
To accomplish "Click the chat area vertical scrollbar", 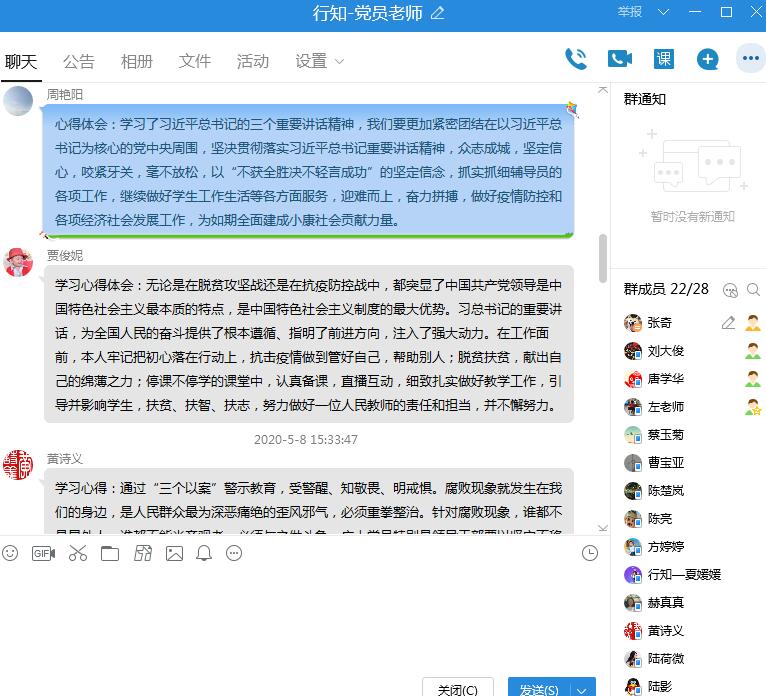I will pyautogui.click(x=602, y=258).
